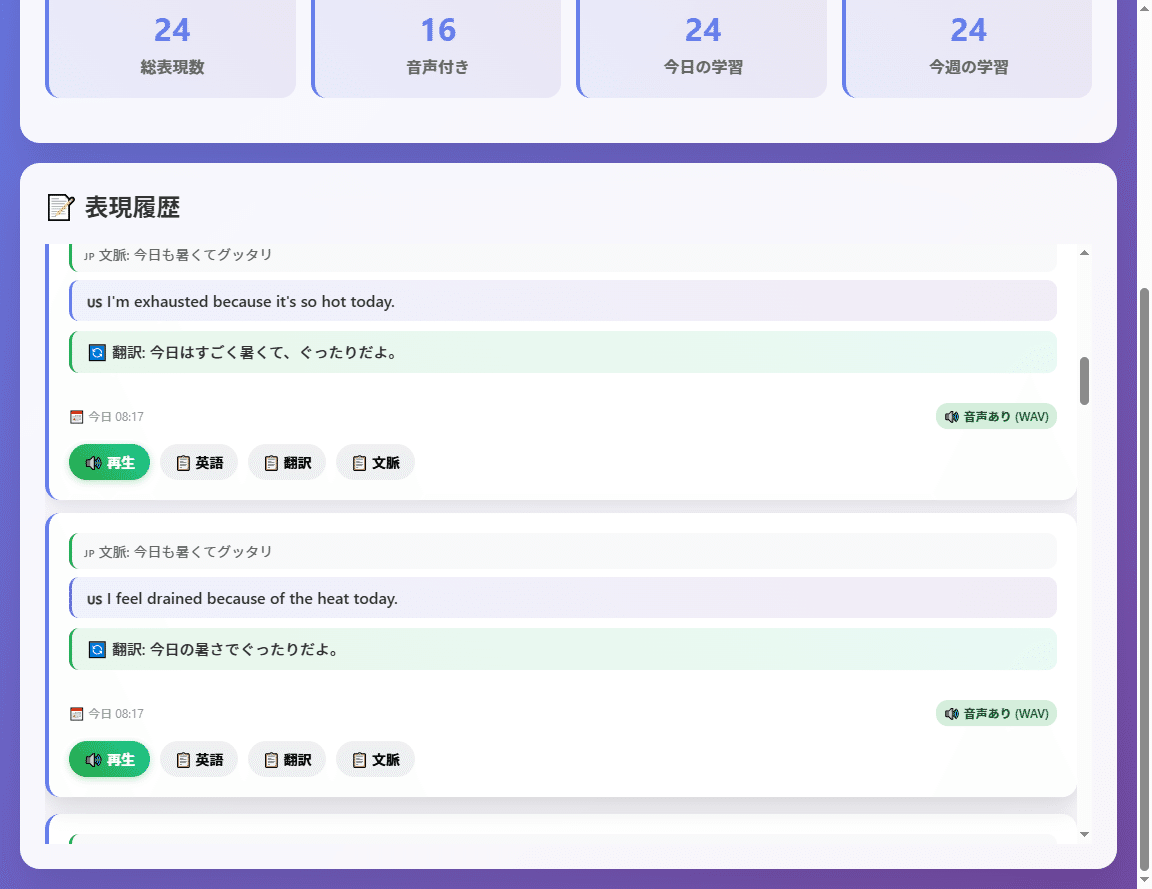The image size is (1152, 889).
Task: Click the 英語 copy button on the second card
Action: pos(199,759)
